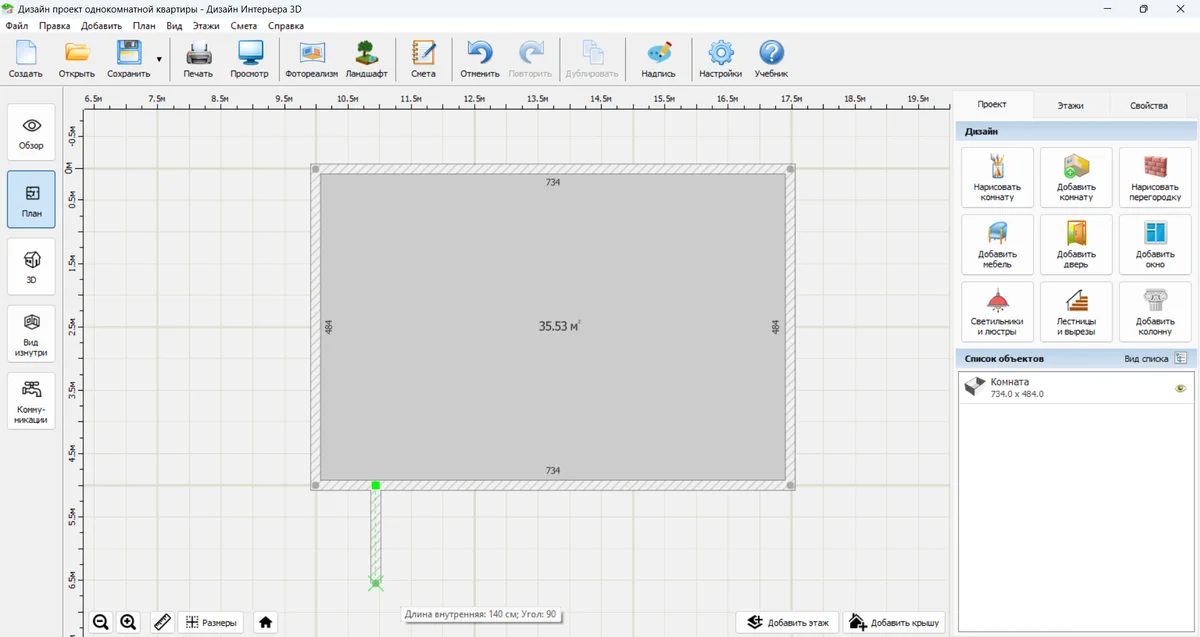Choose Добавить окно tool

point(1155,244)
